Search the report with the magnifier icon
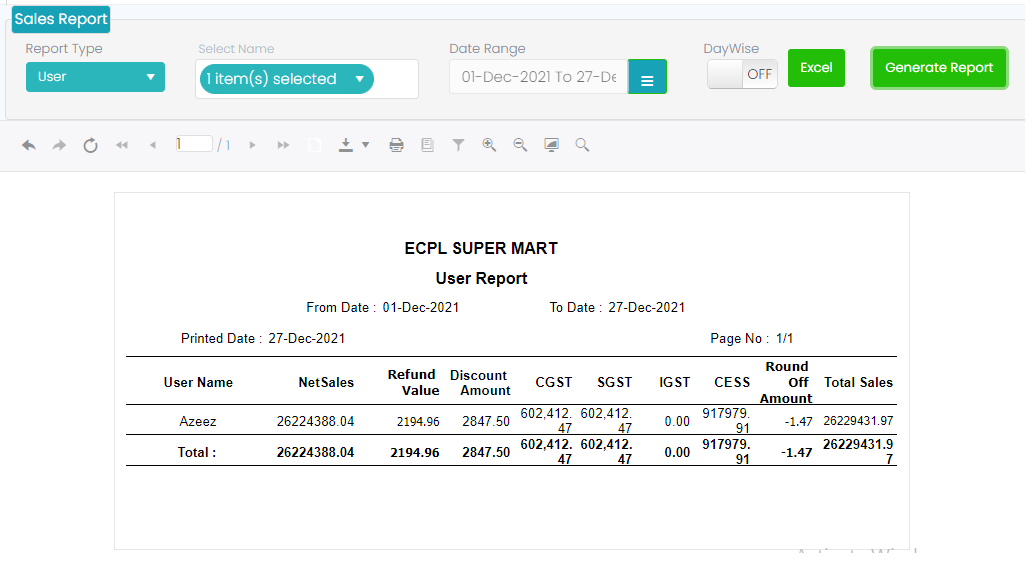 point(582,145)
